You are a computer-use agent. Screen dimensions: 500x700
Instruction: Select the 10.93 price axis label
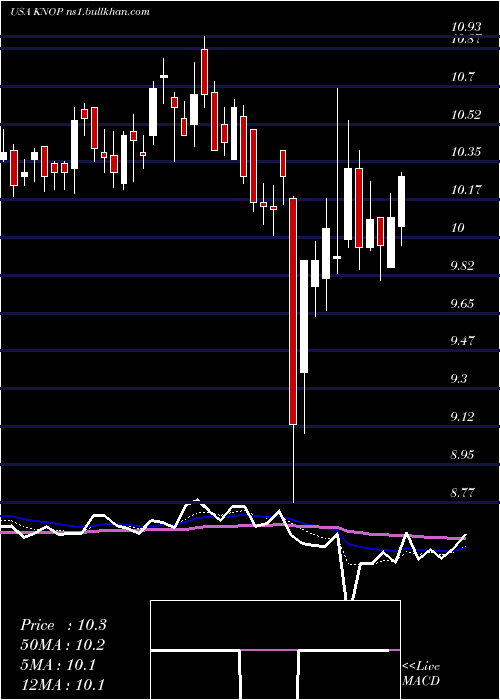pos(466,28)
